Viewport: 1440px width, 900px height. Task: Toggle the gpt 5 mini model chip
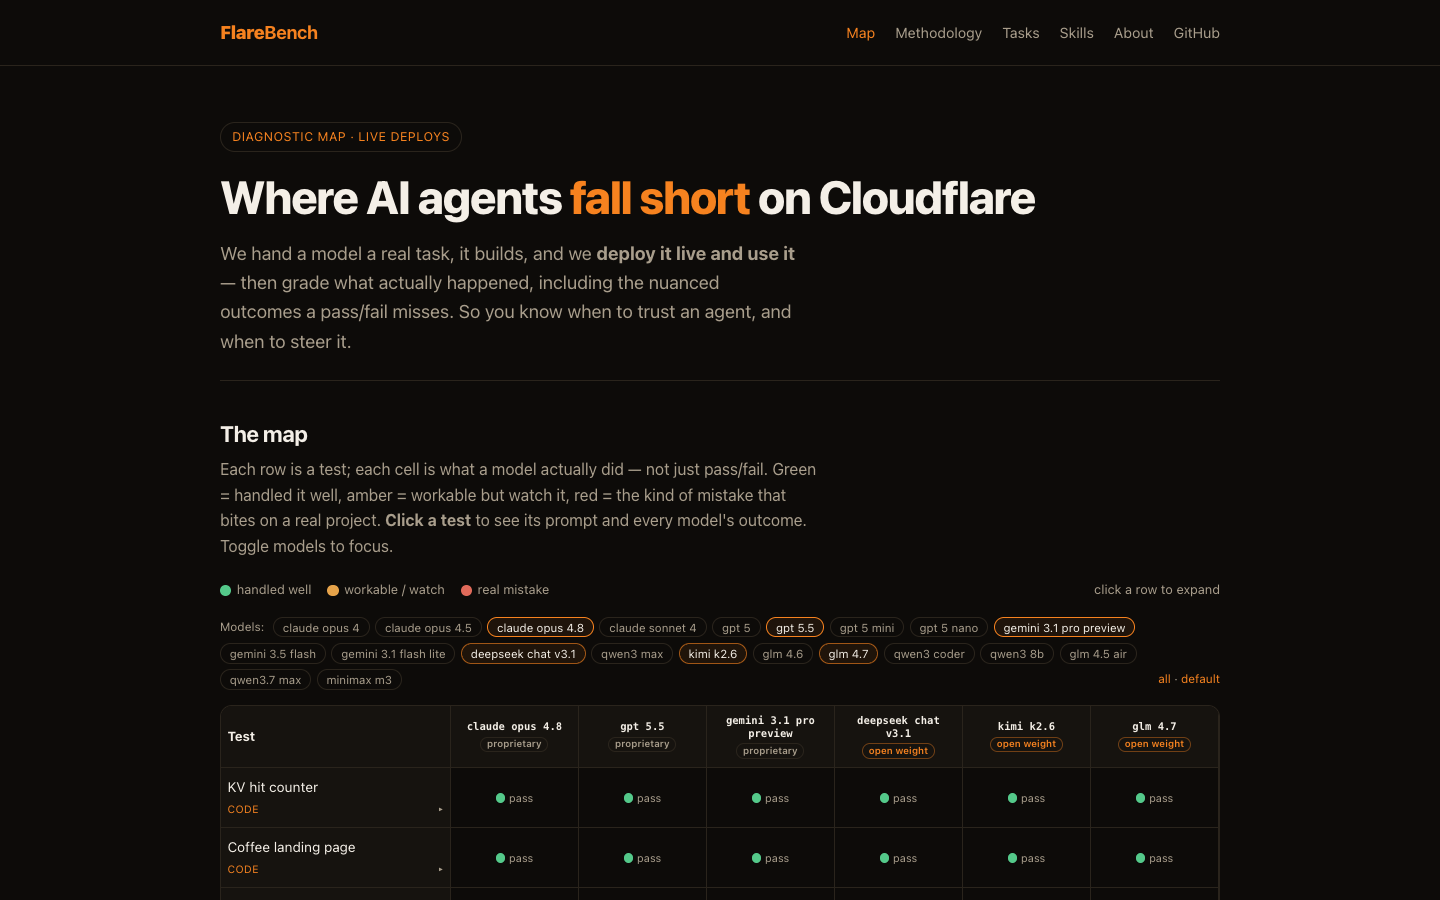pyautogui.click(x=867, y=628)
